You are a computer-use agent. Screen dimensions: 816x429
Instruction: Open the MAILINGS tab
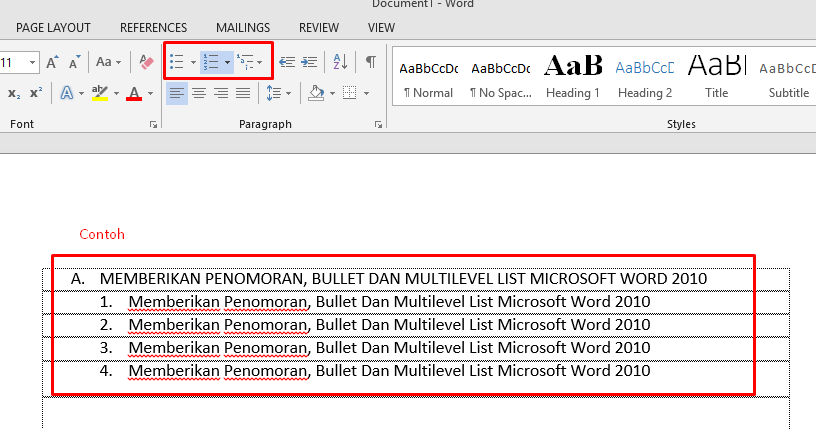click(243, 28)
